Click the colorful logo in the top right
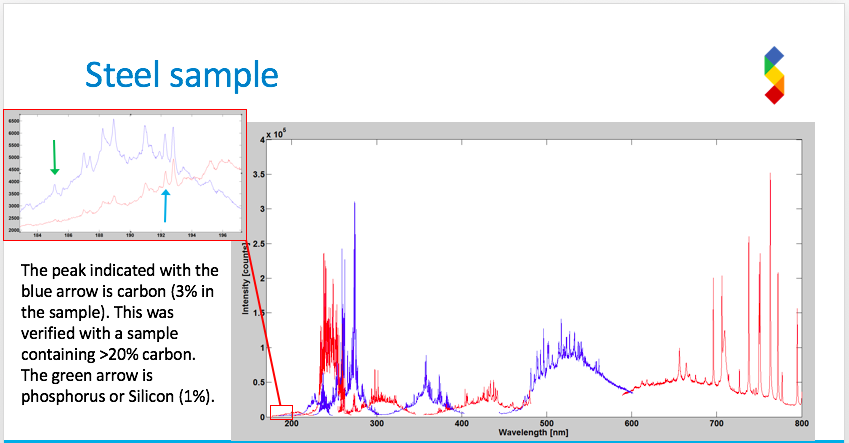Image resolution: width=849 pixels, height=443 pixels. click(x=773, y=75)
